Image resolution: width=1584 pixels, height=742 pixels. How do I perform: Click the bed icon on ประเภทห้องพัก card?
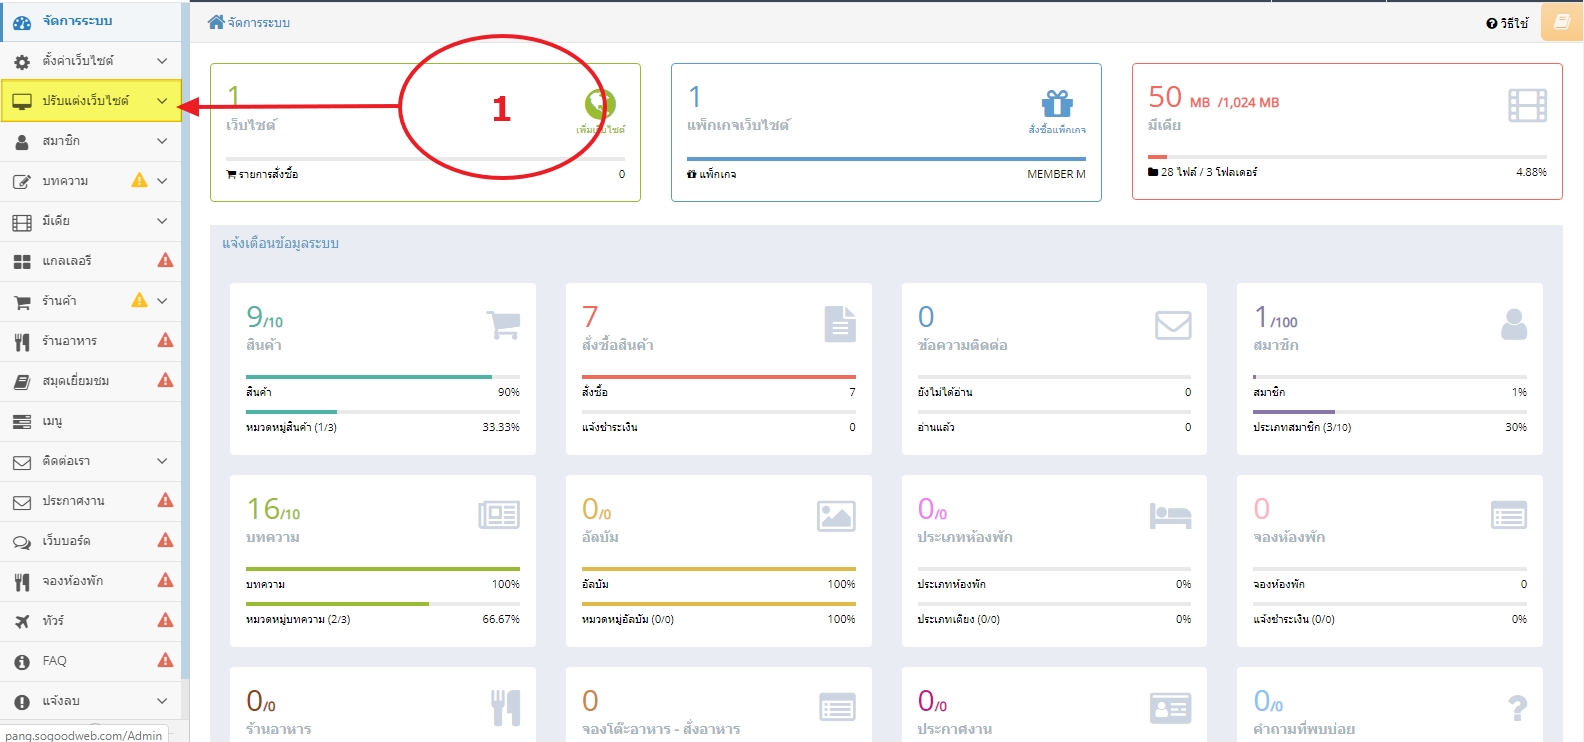(1170, 516)
